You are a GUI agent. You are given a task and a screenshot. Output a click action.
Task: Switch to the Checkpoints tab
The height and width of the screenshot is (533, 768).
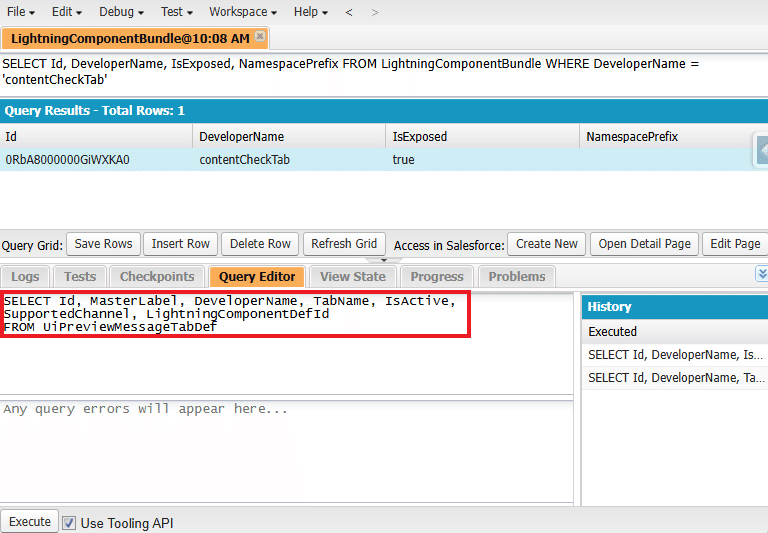(157, 277)
